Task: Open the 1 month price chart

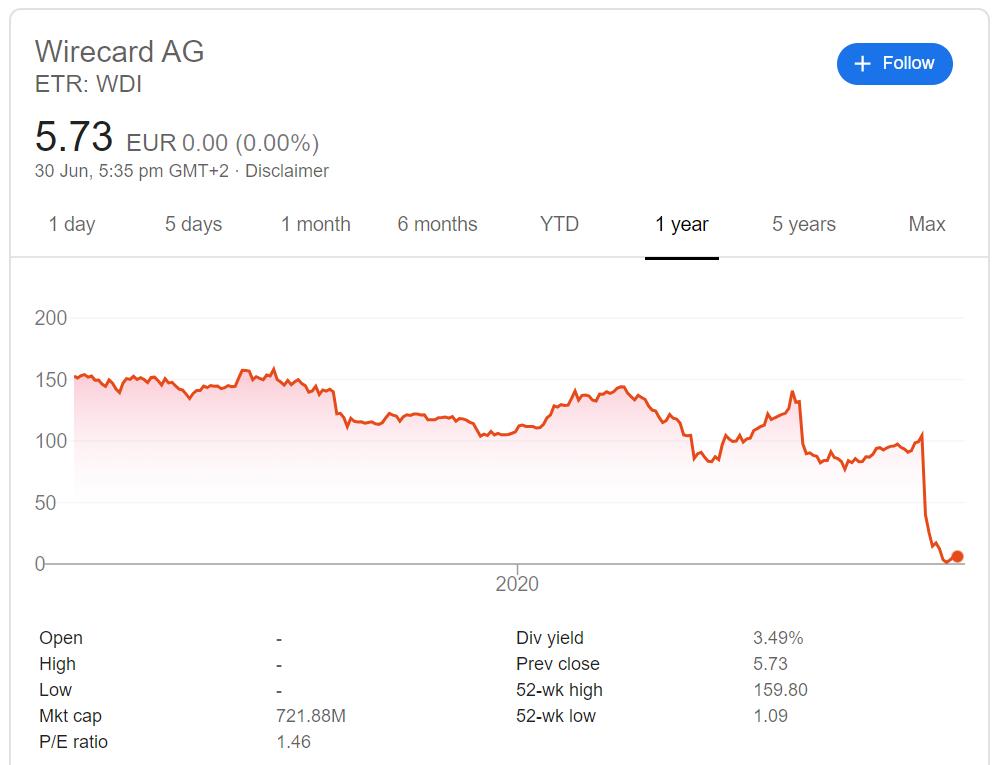Action: 315,224
